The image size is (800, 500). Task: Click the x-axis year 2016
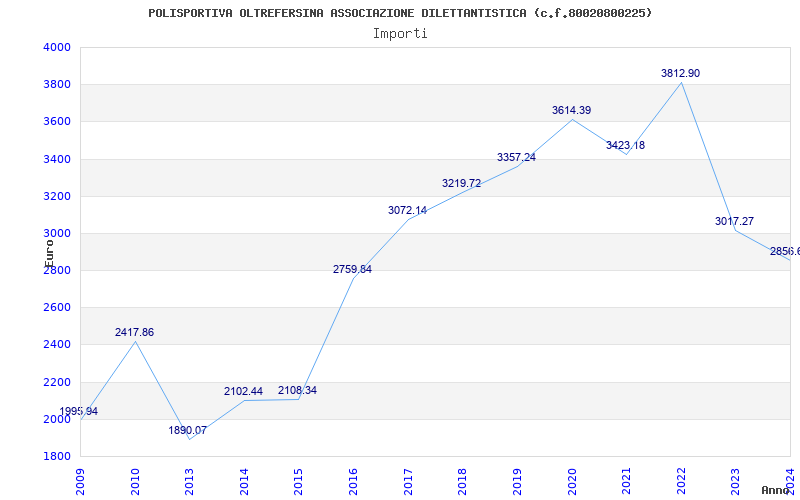353,481
